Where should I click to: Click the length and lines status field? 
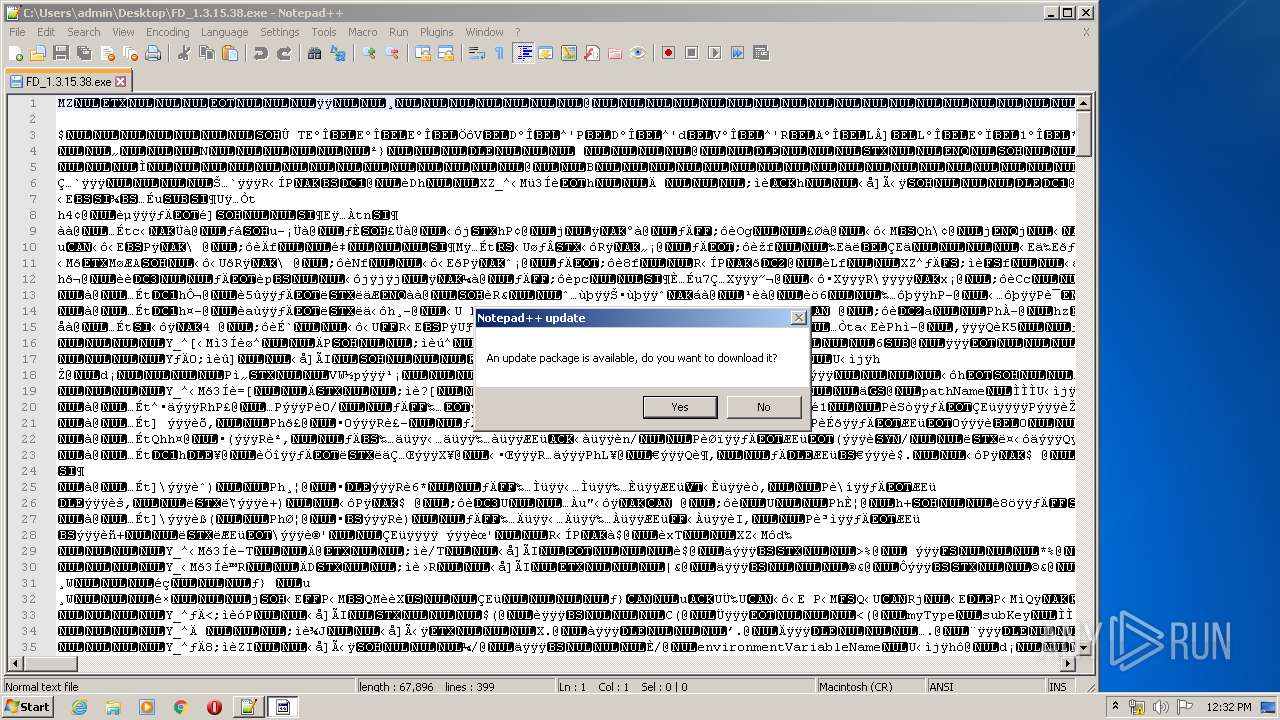tap(455, 687)
